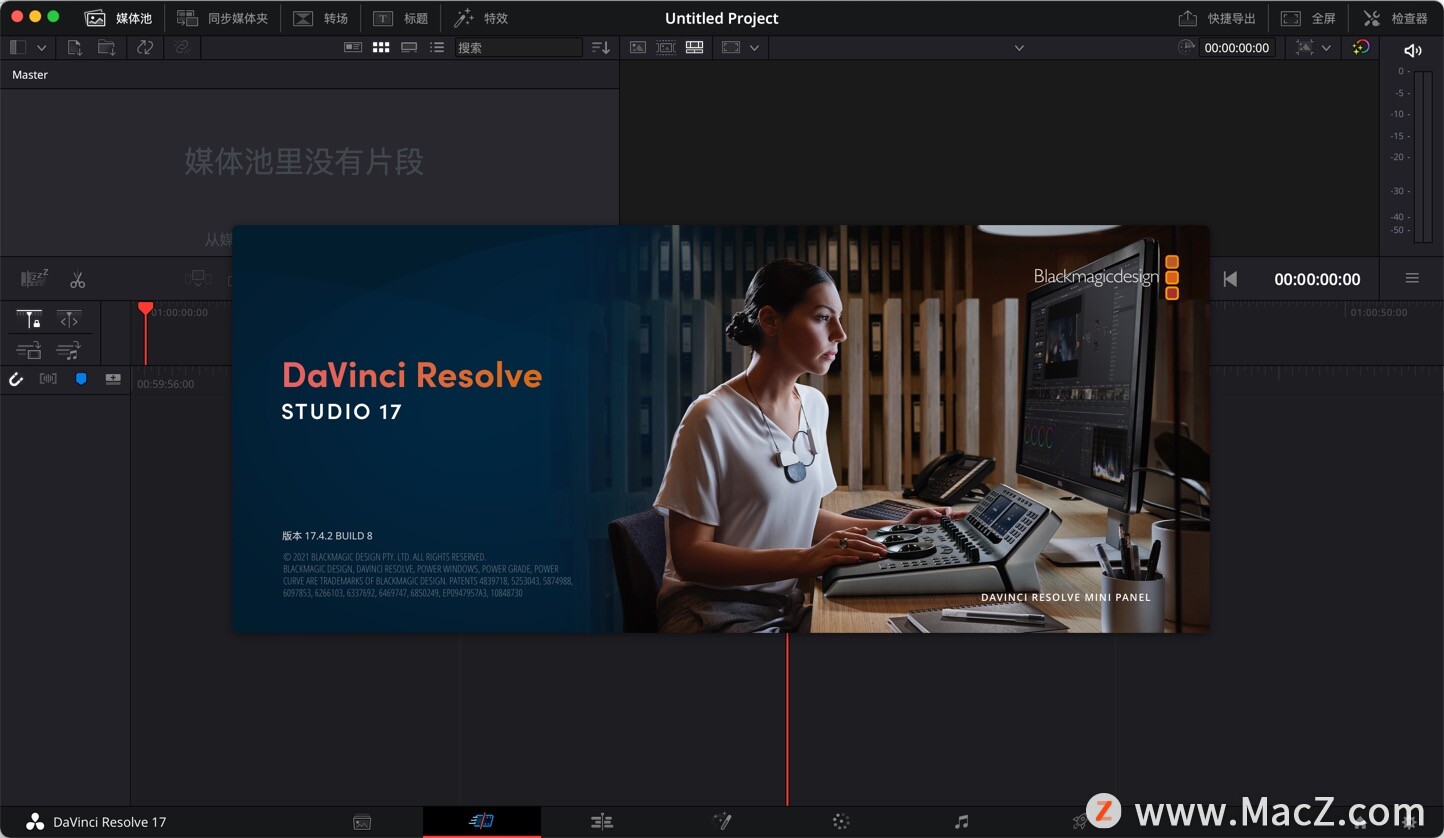Open the 同步媒体夹 sync bin panel
The height and width of the screenshot is (838, 1444).
point(222,18)
